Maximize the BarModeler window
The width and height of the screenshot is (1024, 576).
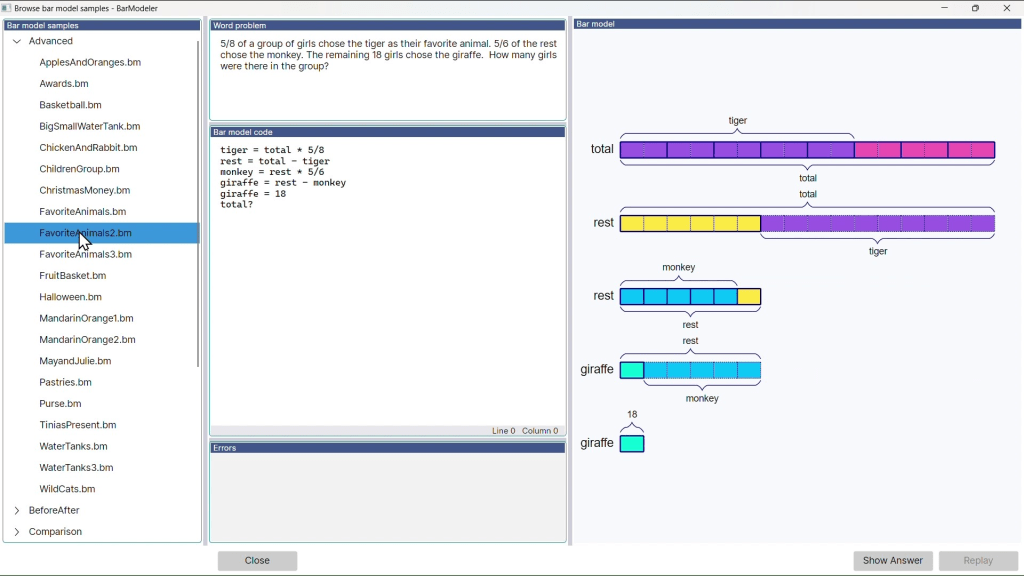(x=975, y=8)
